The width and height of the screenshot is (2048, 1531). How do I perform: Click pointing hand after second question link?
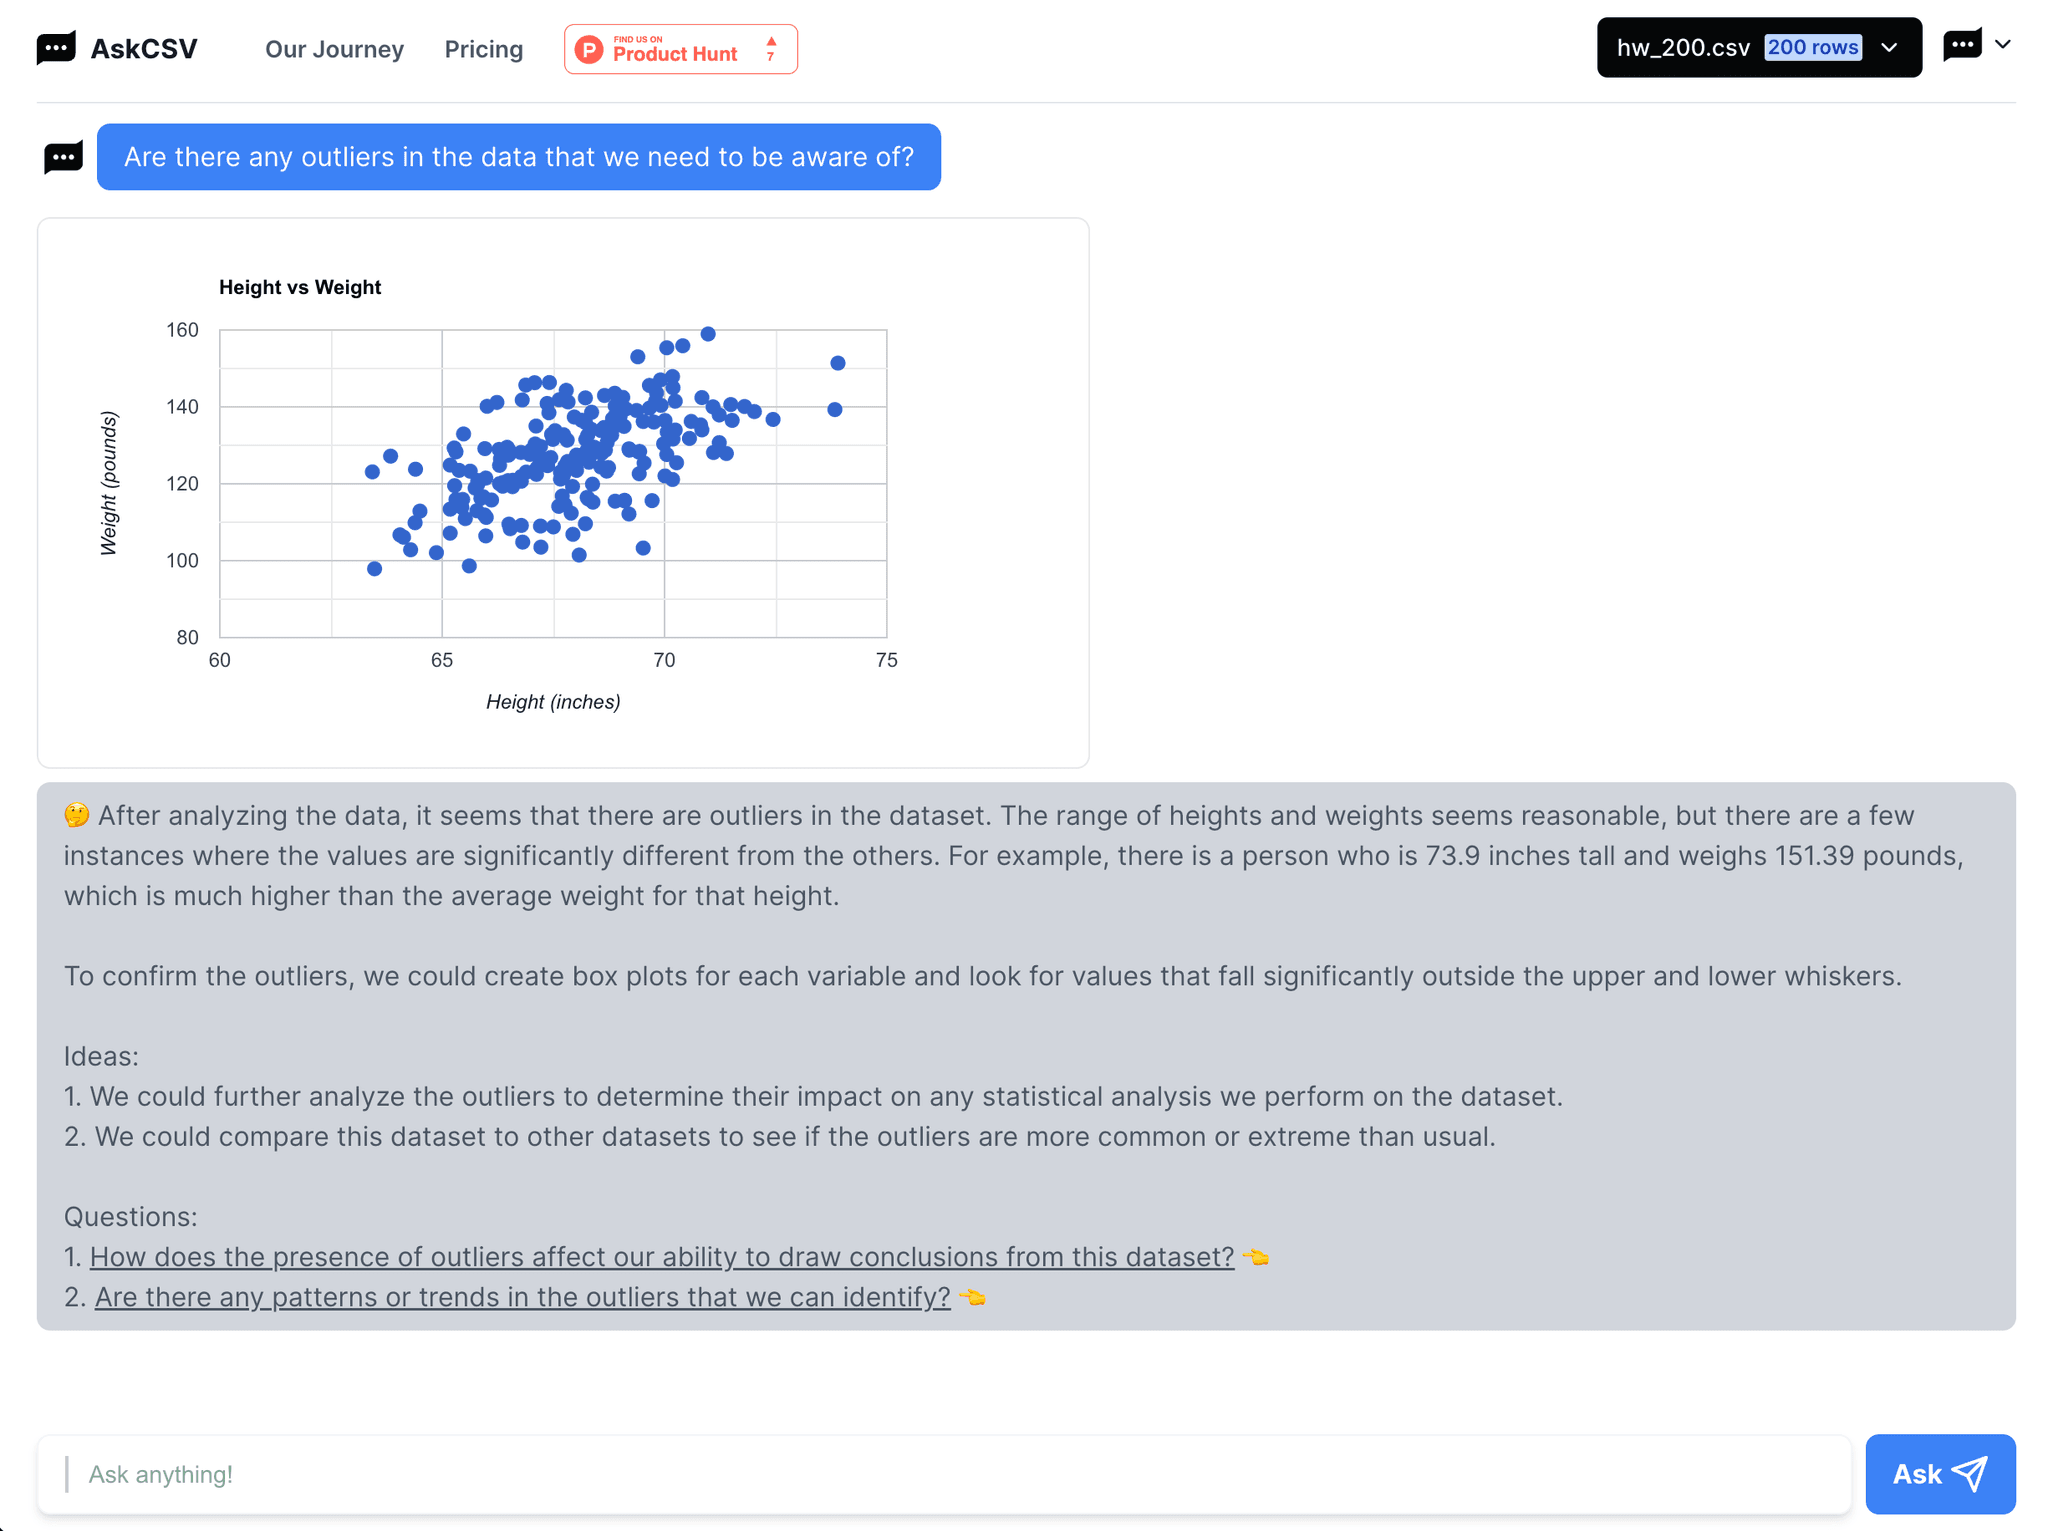click(x=972, y=1297)
